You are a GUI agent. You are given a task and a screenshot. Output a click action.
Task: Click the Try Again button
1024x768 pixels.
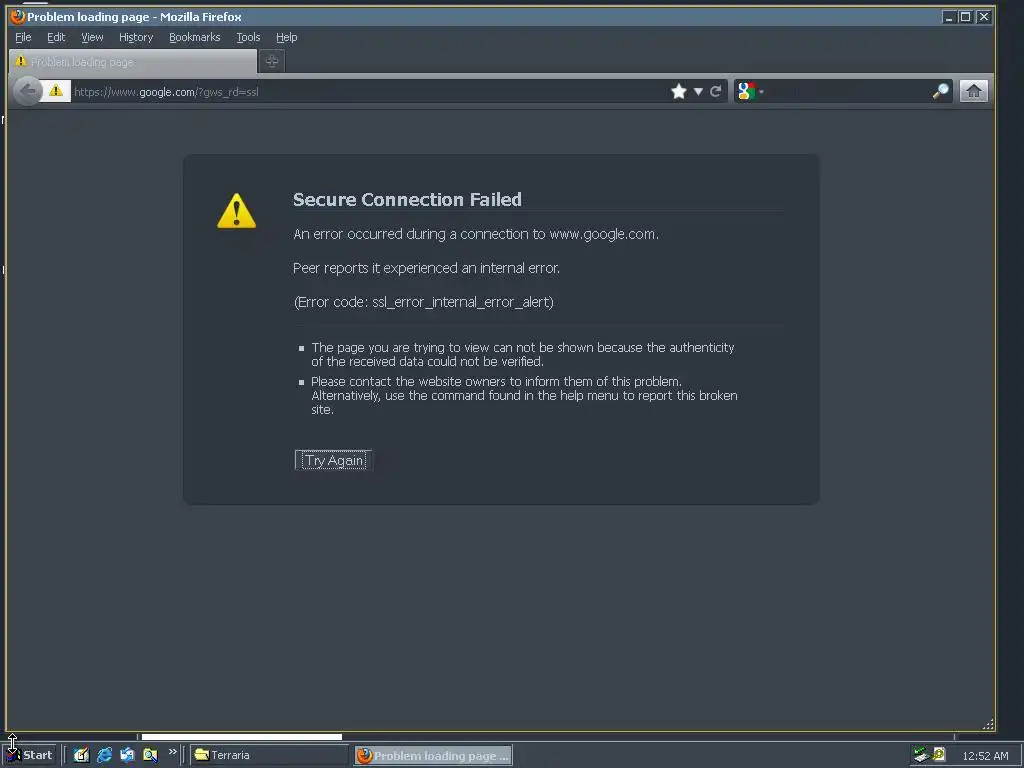click(x=333, y=460)
